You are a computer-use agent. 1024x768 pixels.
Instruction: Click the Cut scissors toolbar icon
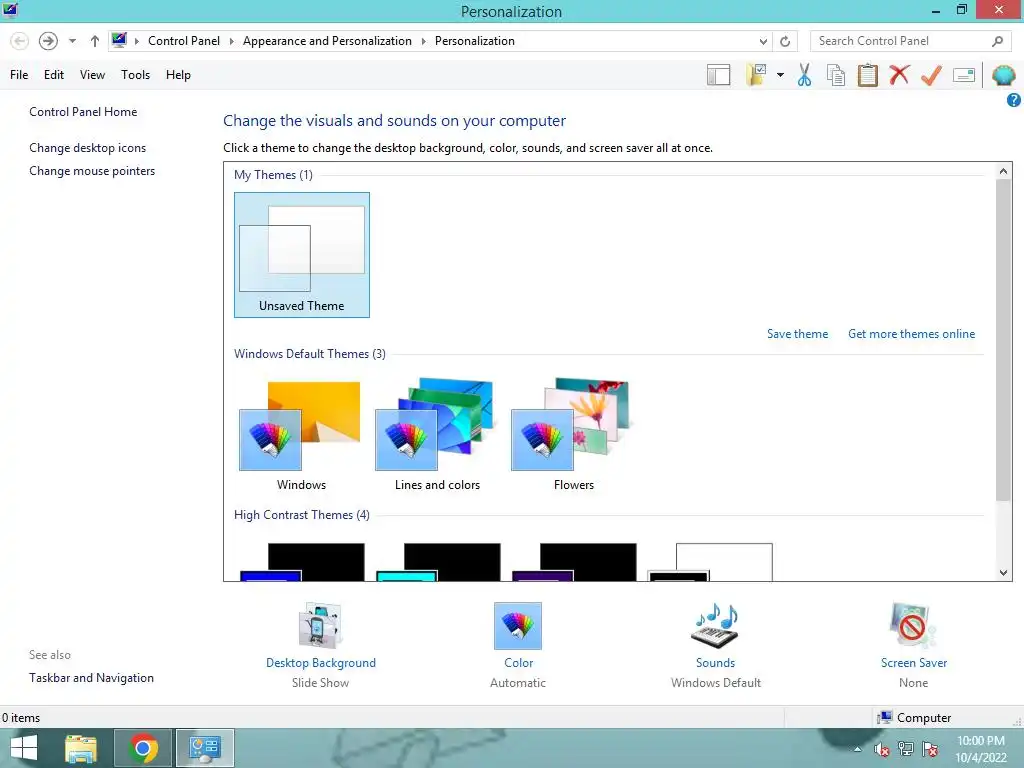(x=805, y=75)
